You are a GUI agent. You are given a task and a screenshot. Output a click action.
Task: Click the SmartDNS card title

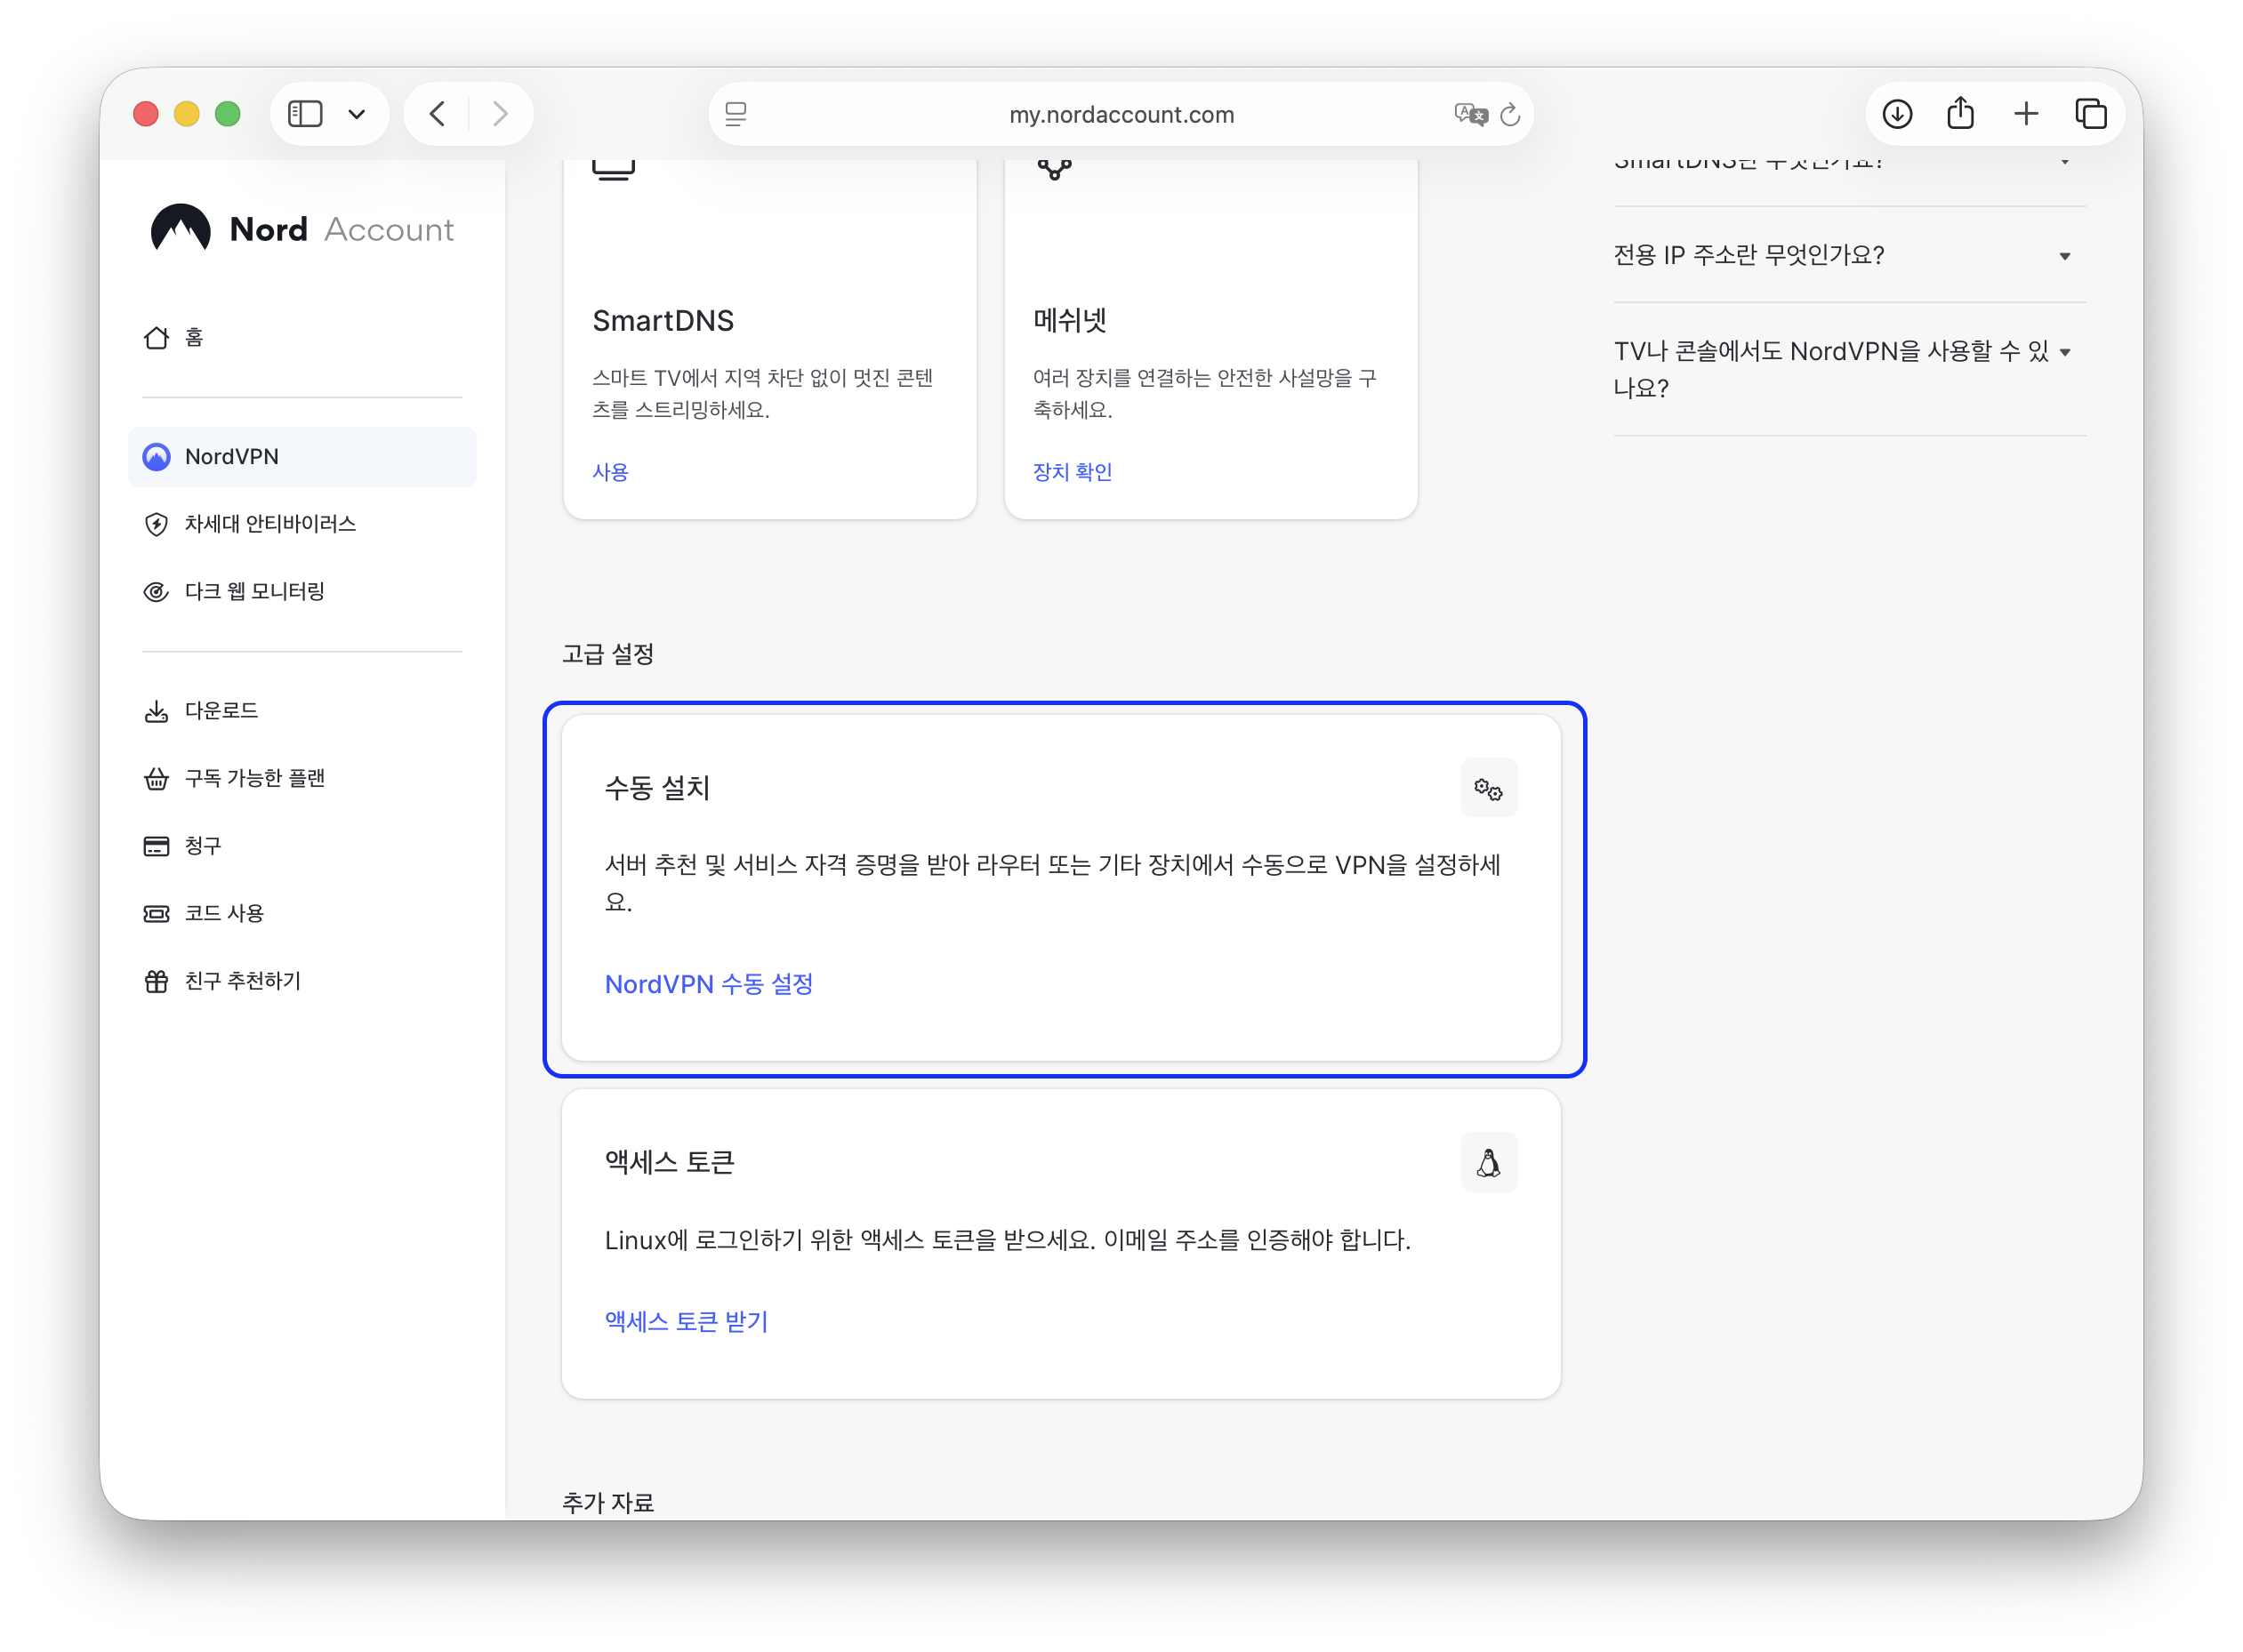tap(663, 321)
